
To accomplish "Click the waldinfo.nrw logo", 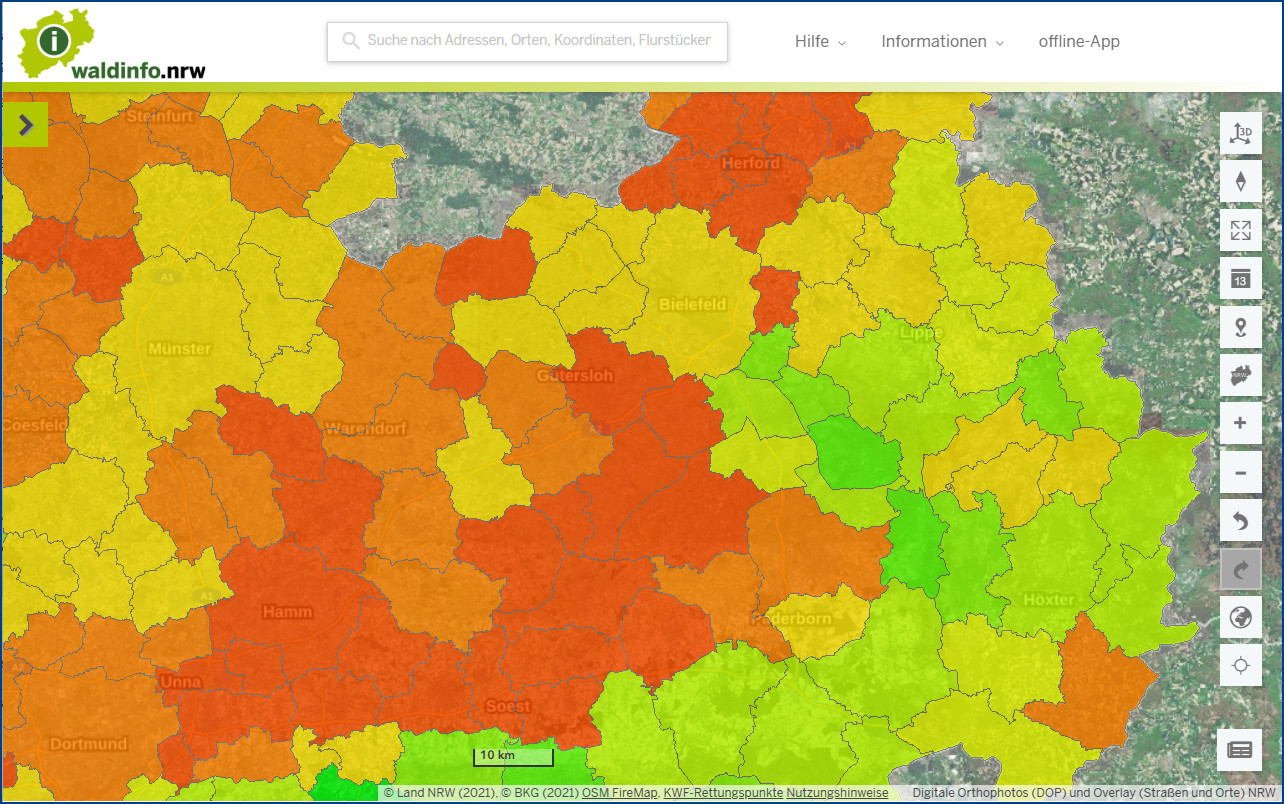I will [x=112, y=44].
